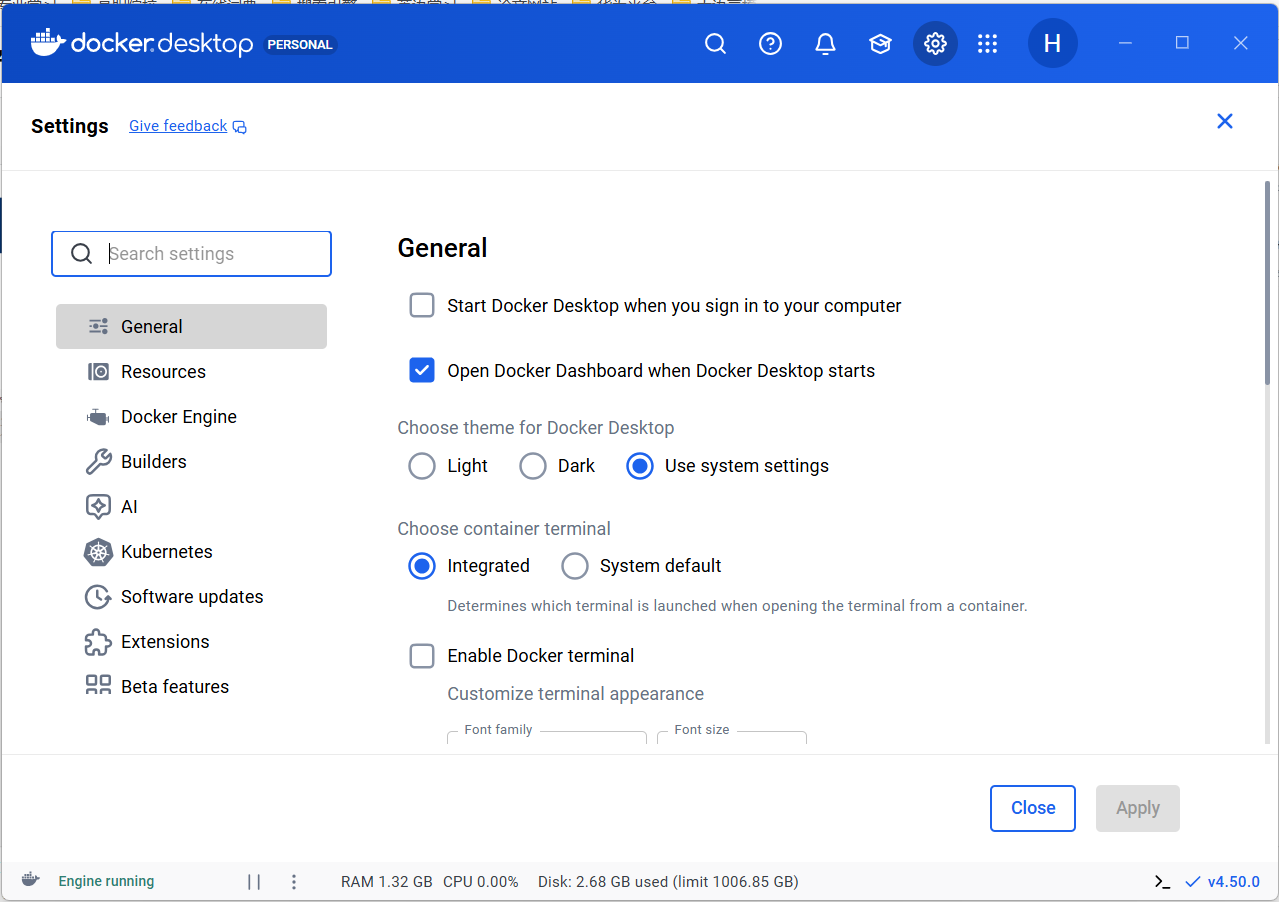Viewport: 1279px width, 902px height.
Task: Enable Start Docker Desktop at sign-in checkbox
Action: coord(422,305)
